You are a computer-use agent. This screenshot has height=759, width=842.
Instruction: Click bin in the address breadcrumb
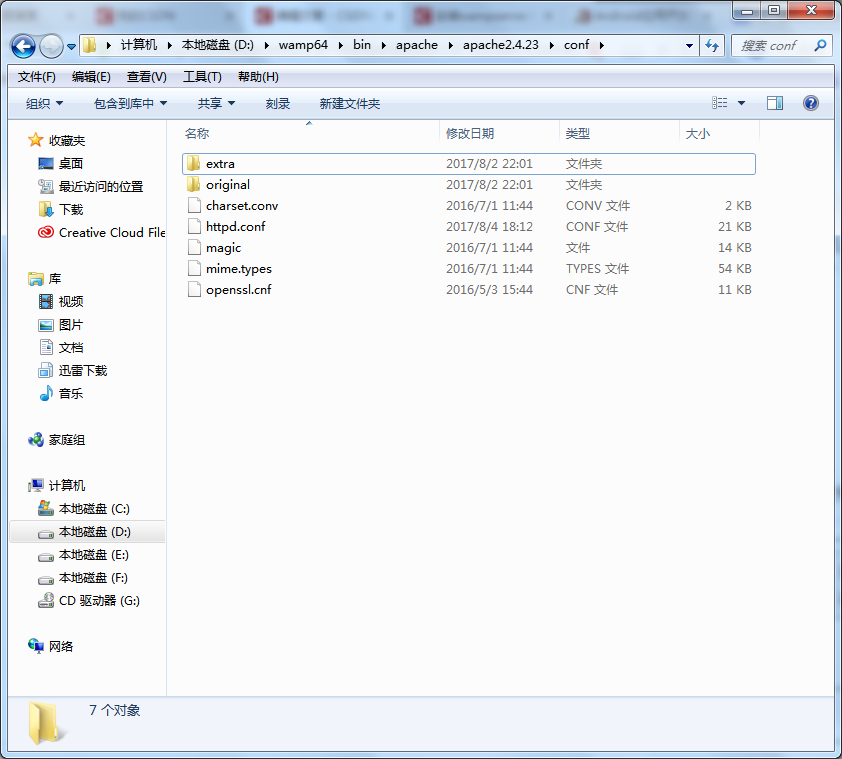point(362,45)
